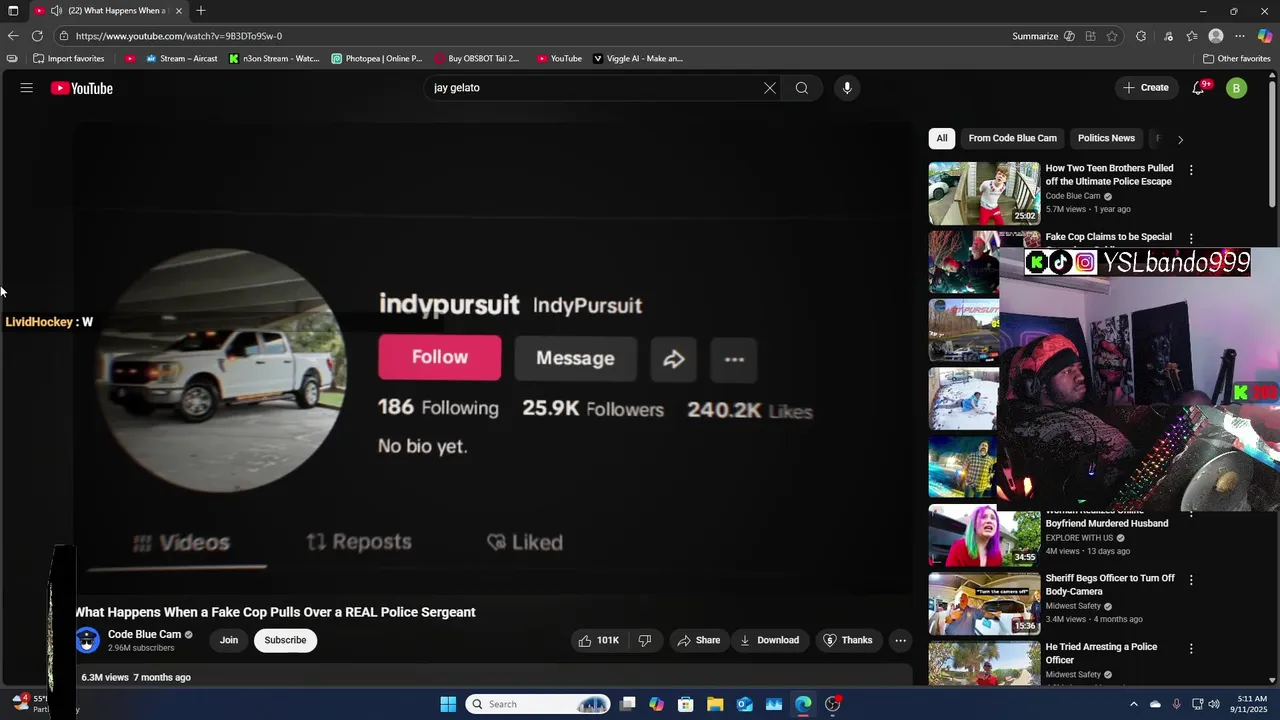Open File Explorer from taskbar
This screenshot has width=1280, height=720.
tap(715, 704)
